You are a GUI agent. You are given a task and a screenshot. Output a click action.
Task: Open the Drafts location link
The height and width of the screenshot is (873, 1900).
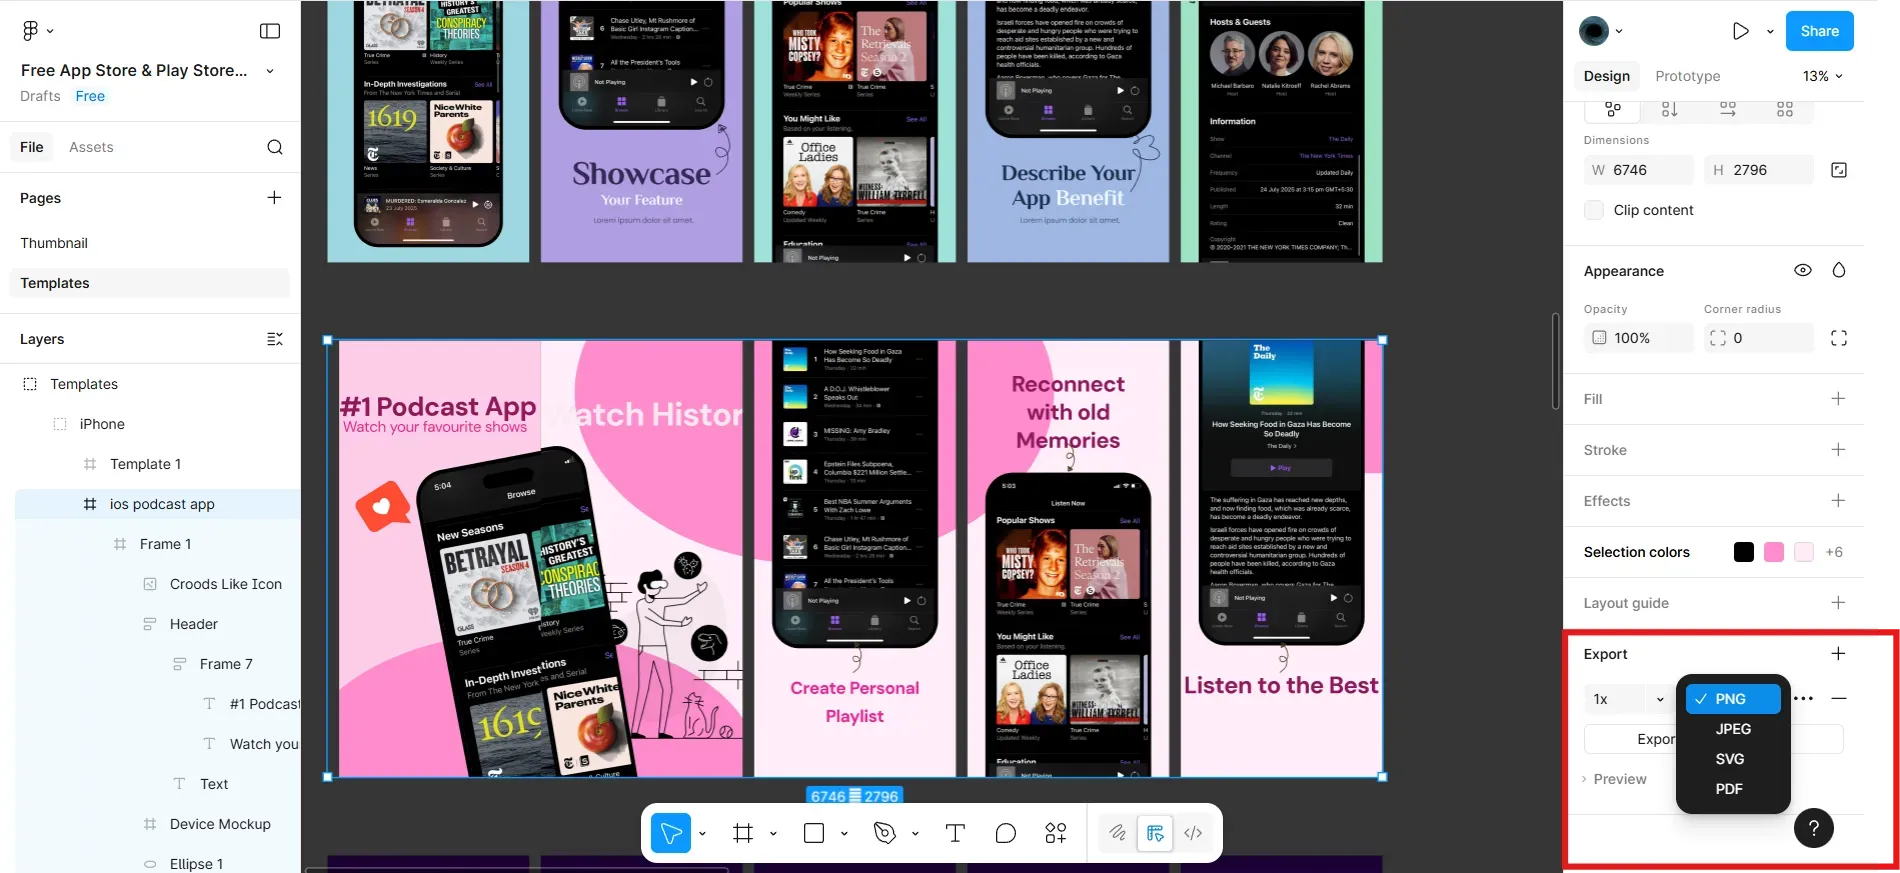[x=40, y=96]
